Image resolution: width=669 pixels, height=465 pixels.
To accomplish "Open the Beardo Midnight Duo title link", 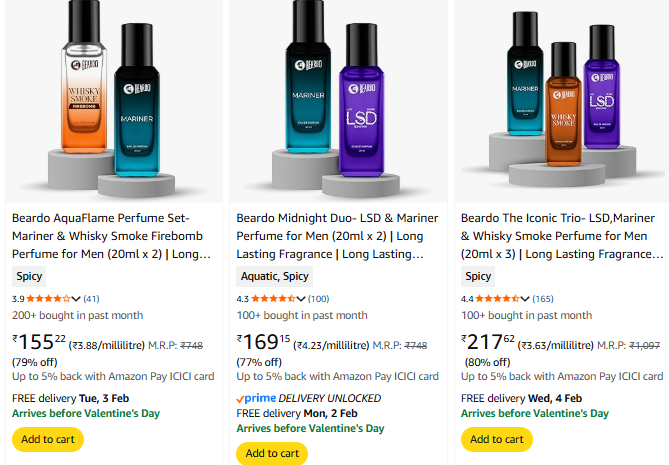I will tap(336, 236).
